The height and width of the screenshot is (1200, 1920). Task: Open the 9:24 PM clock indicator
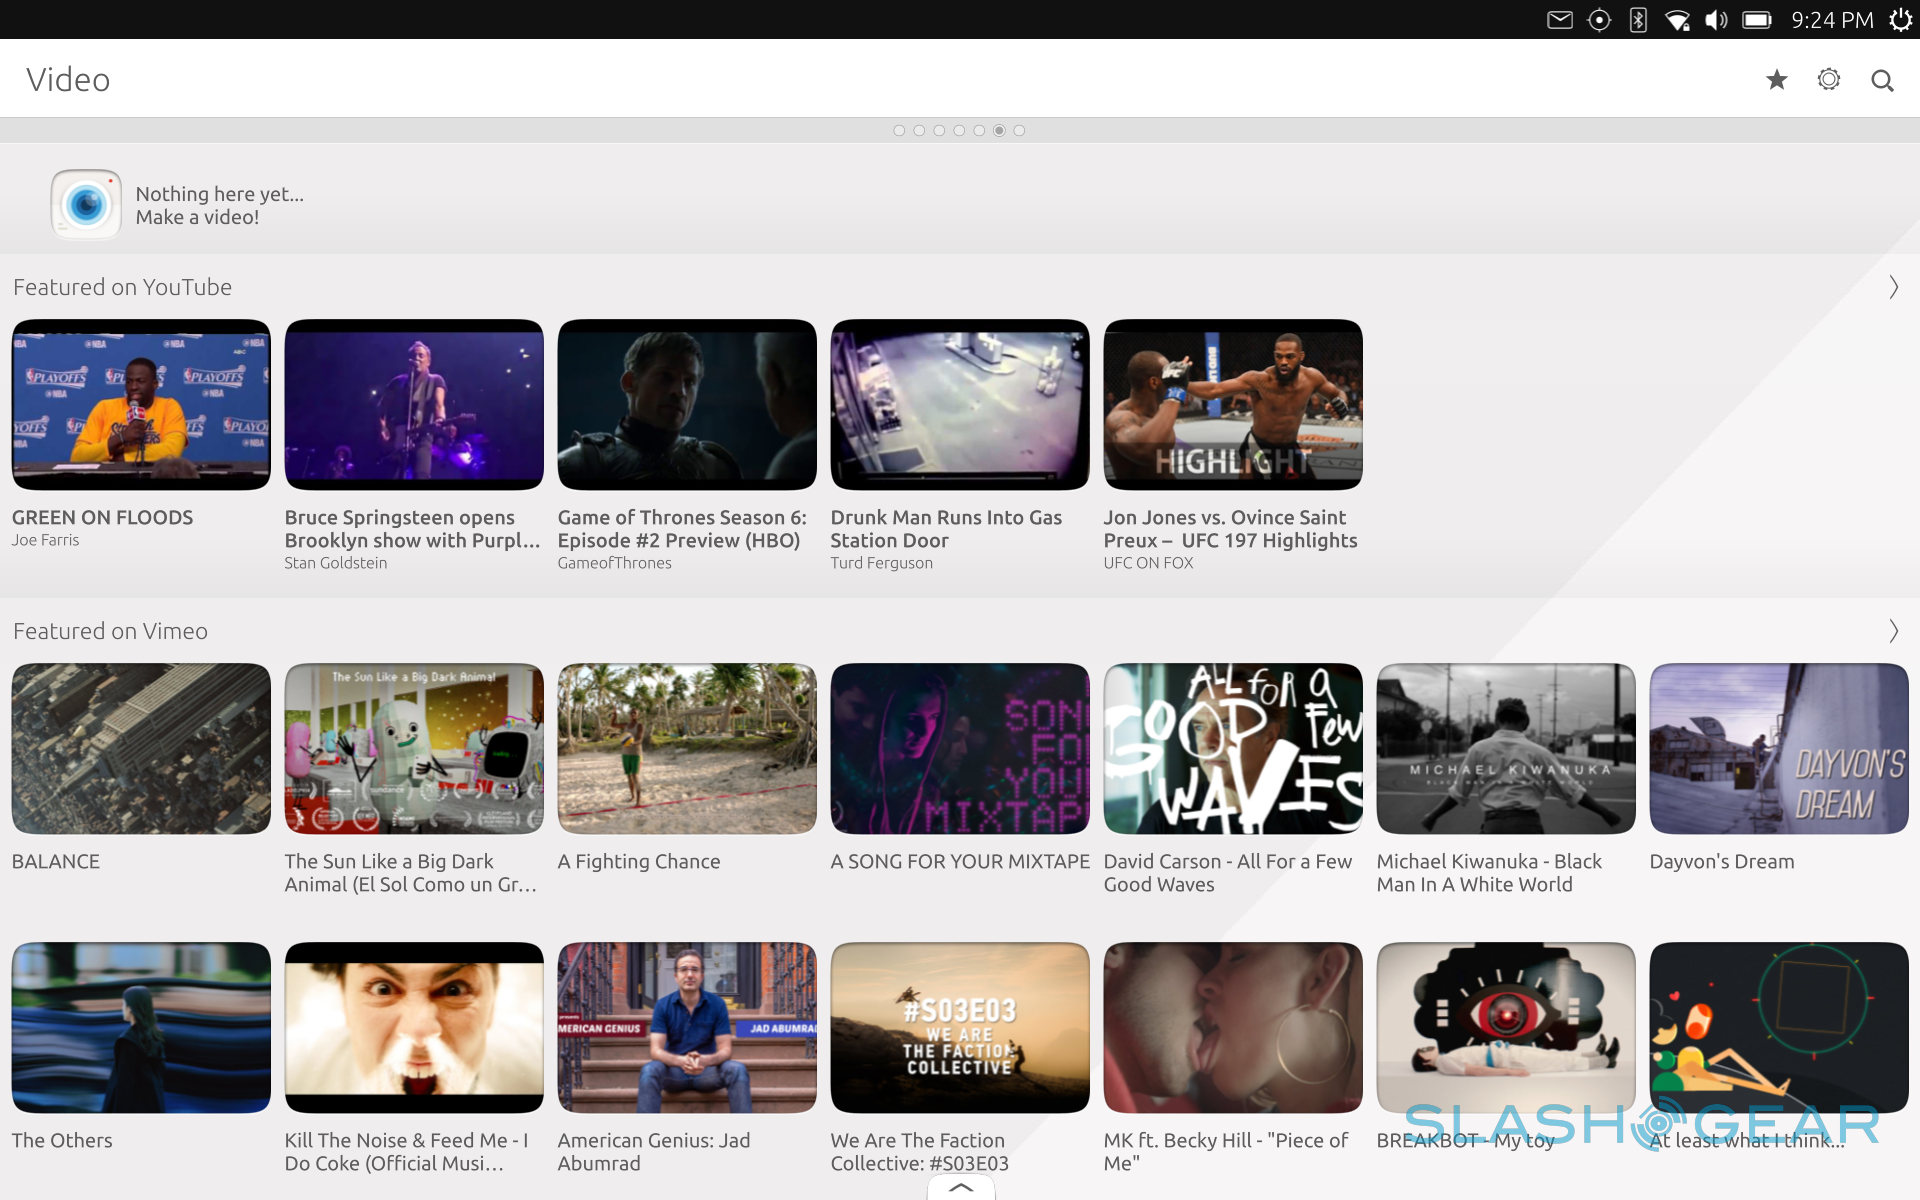(x=1831, y=20)
